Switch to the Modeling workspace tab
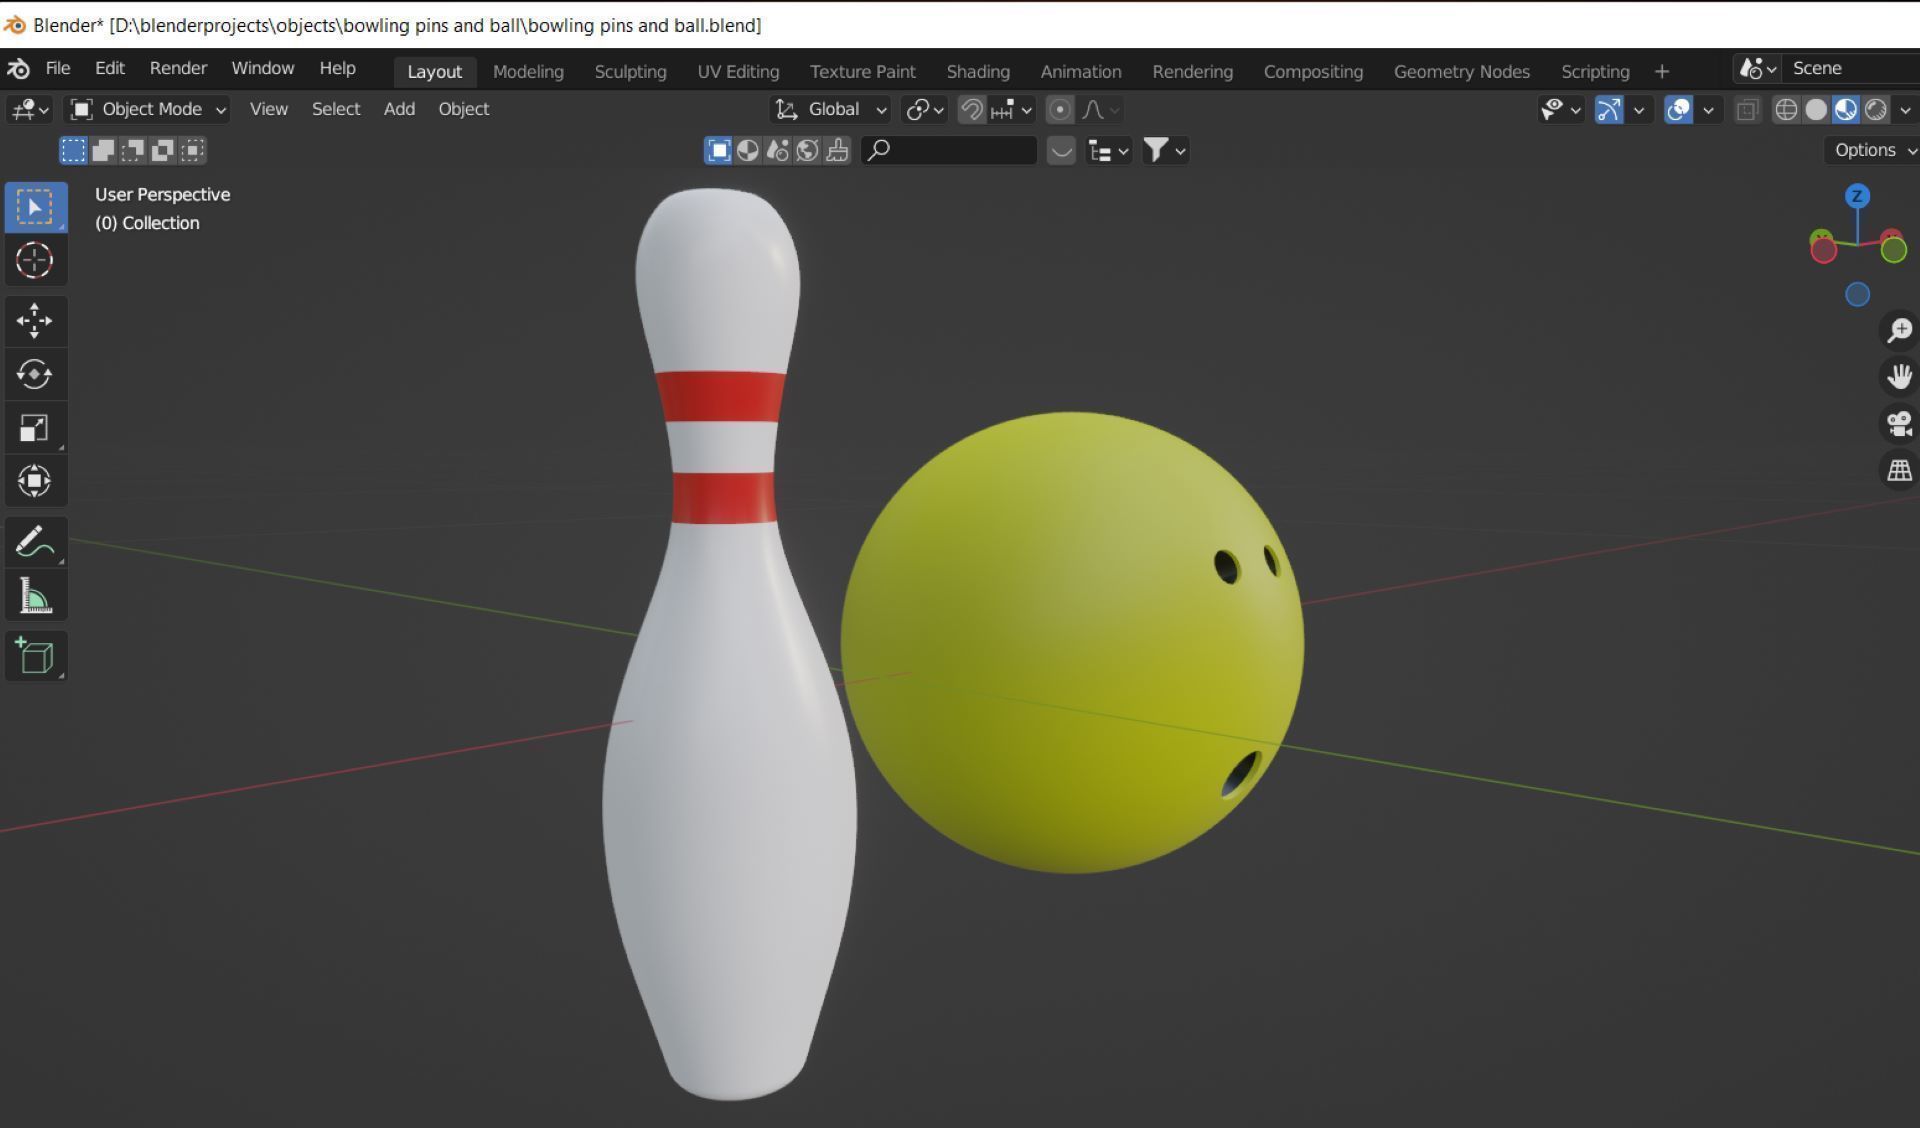 528,71
